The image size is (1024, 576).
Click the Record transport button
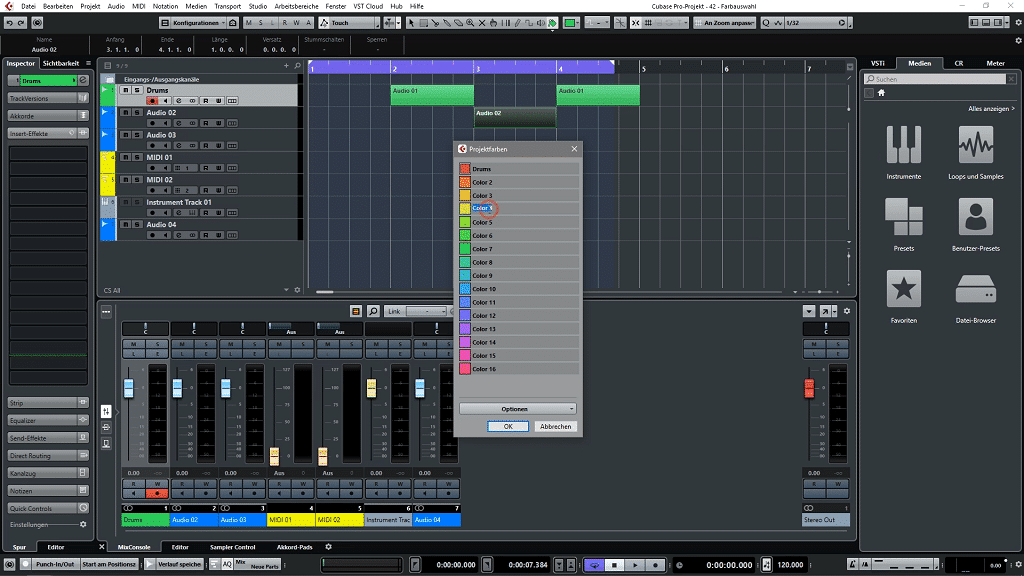point(655,565)
